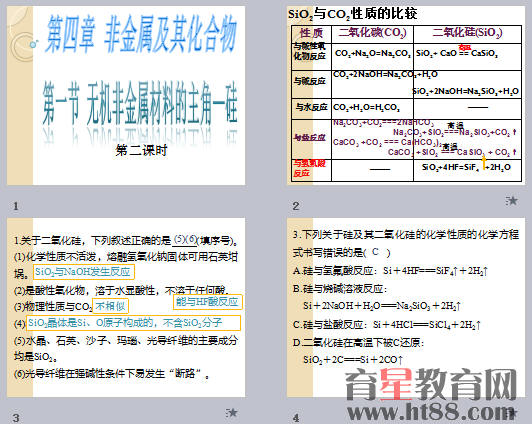This screenshot has width=532, height=424.
Task: Click the 不相似 annotation box
Action: [110, 306]
